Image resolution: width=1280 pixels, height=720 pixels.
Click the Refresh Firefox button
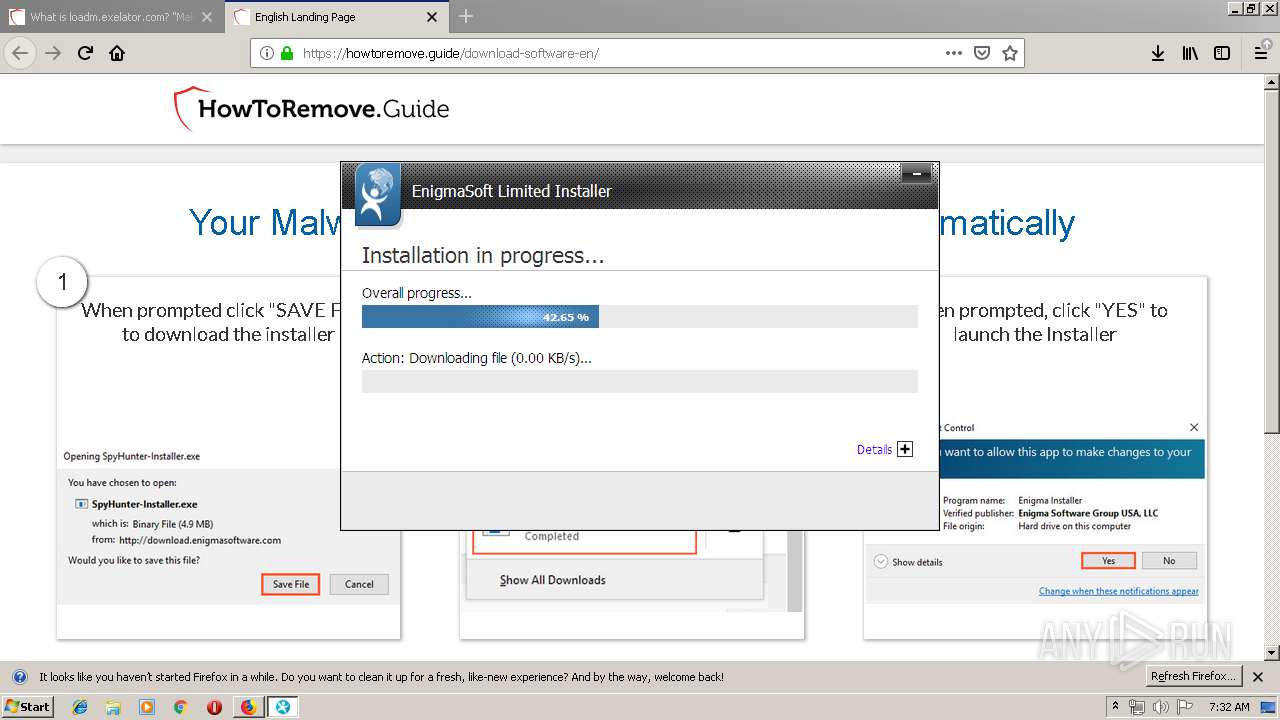[x=1194, y=676]
